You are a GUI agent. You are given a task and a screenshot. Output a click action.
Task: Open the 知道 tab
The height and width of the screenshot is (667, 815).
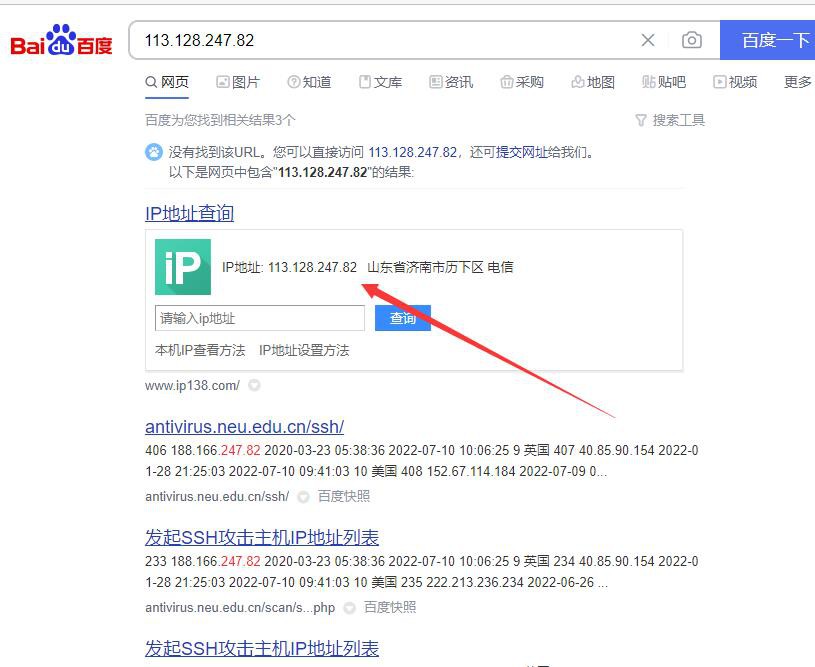309,82
